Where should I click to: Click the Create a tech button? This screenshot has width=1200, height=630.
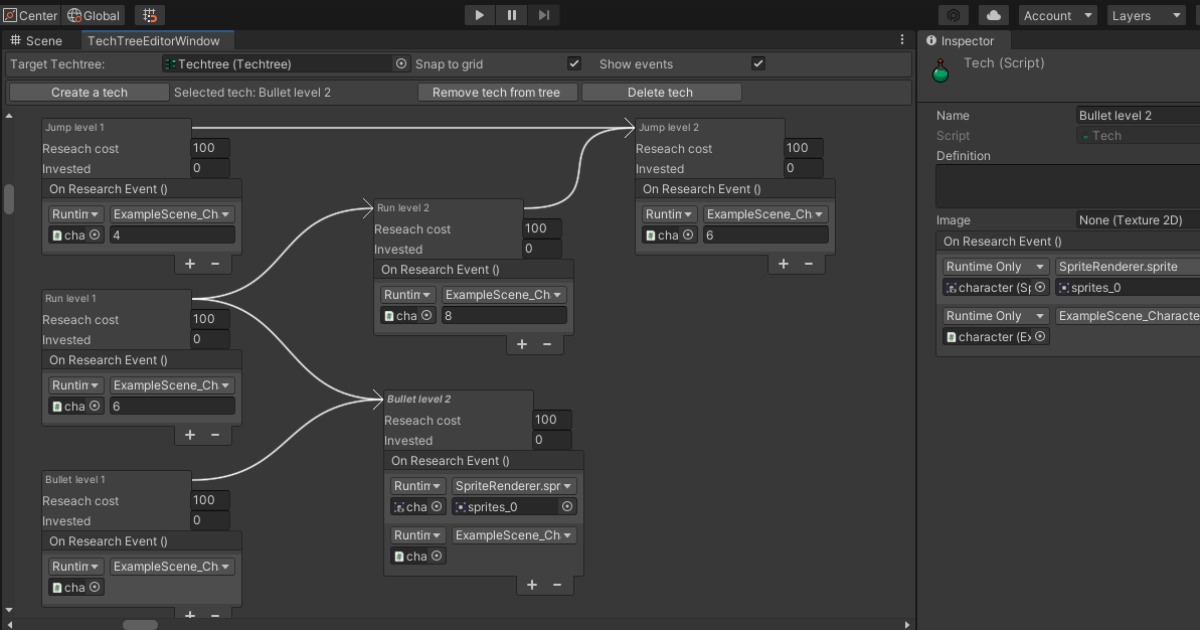(88, 91)
